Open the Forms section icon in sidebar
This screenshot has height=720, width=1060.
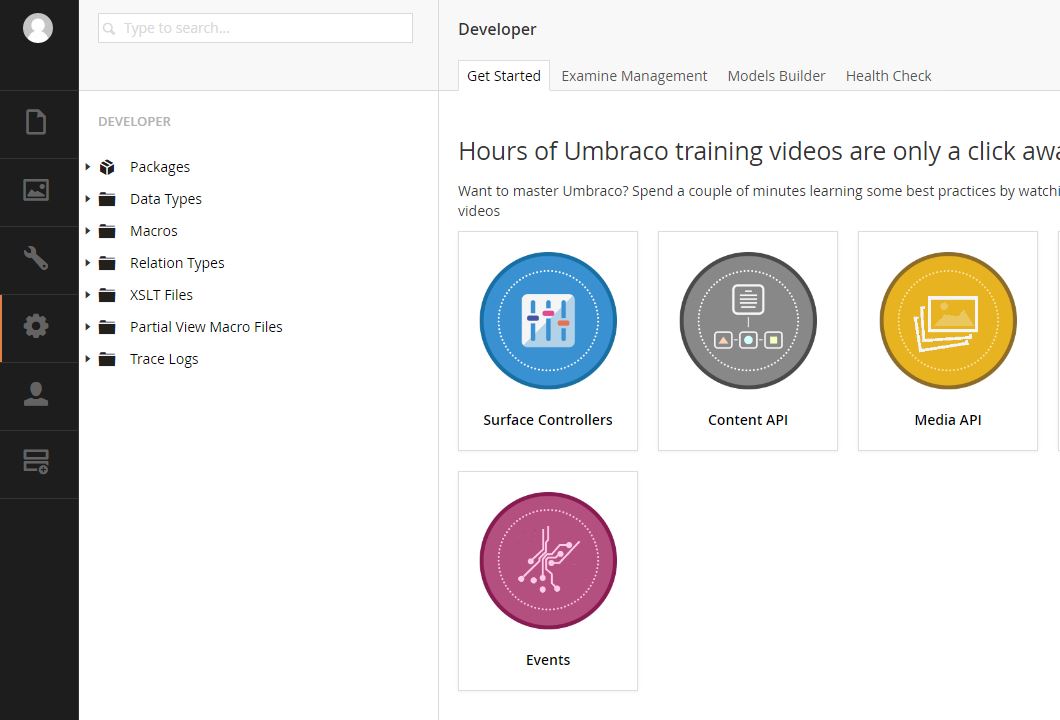click(36, 462)
